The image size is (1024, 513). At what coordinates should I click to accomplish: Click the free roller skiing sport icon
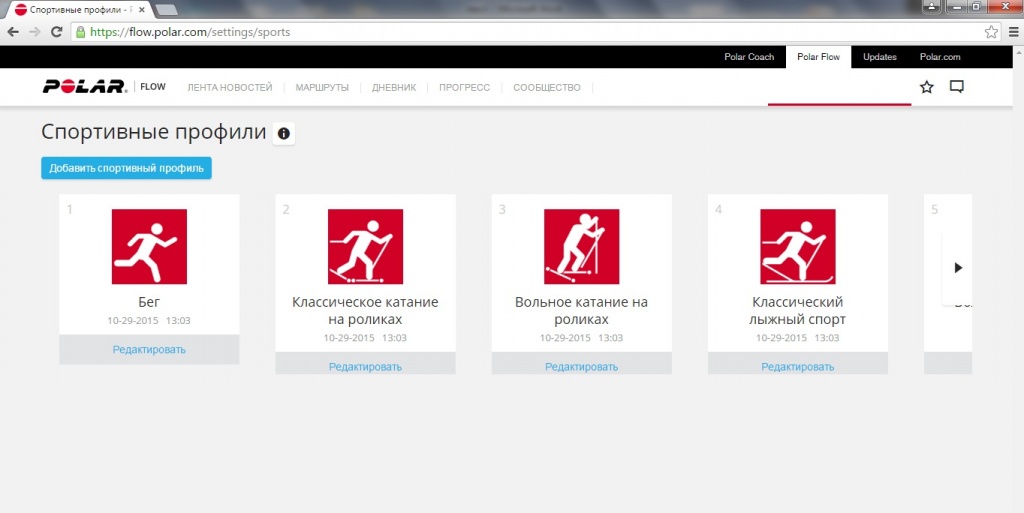coord(581,247)
